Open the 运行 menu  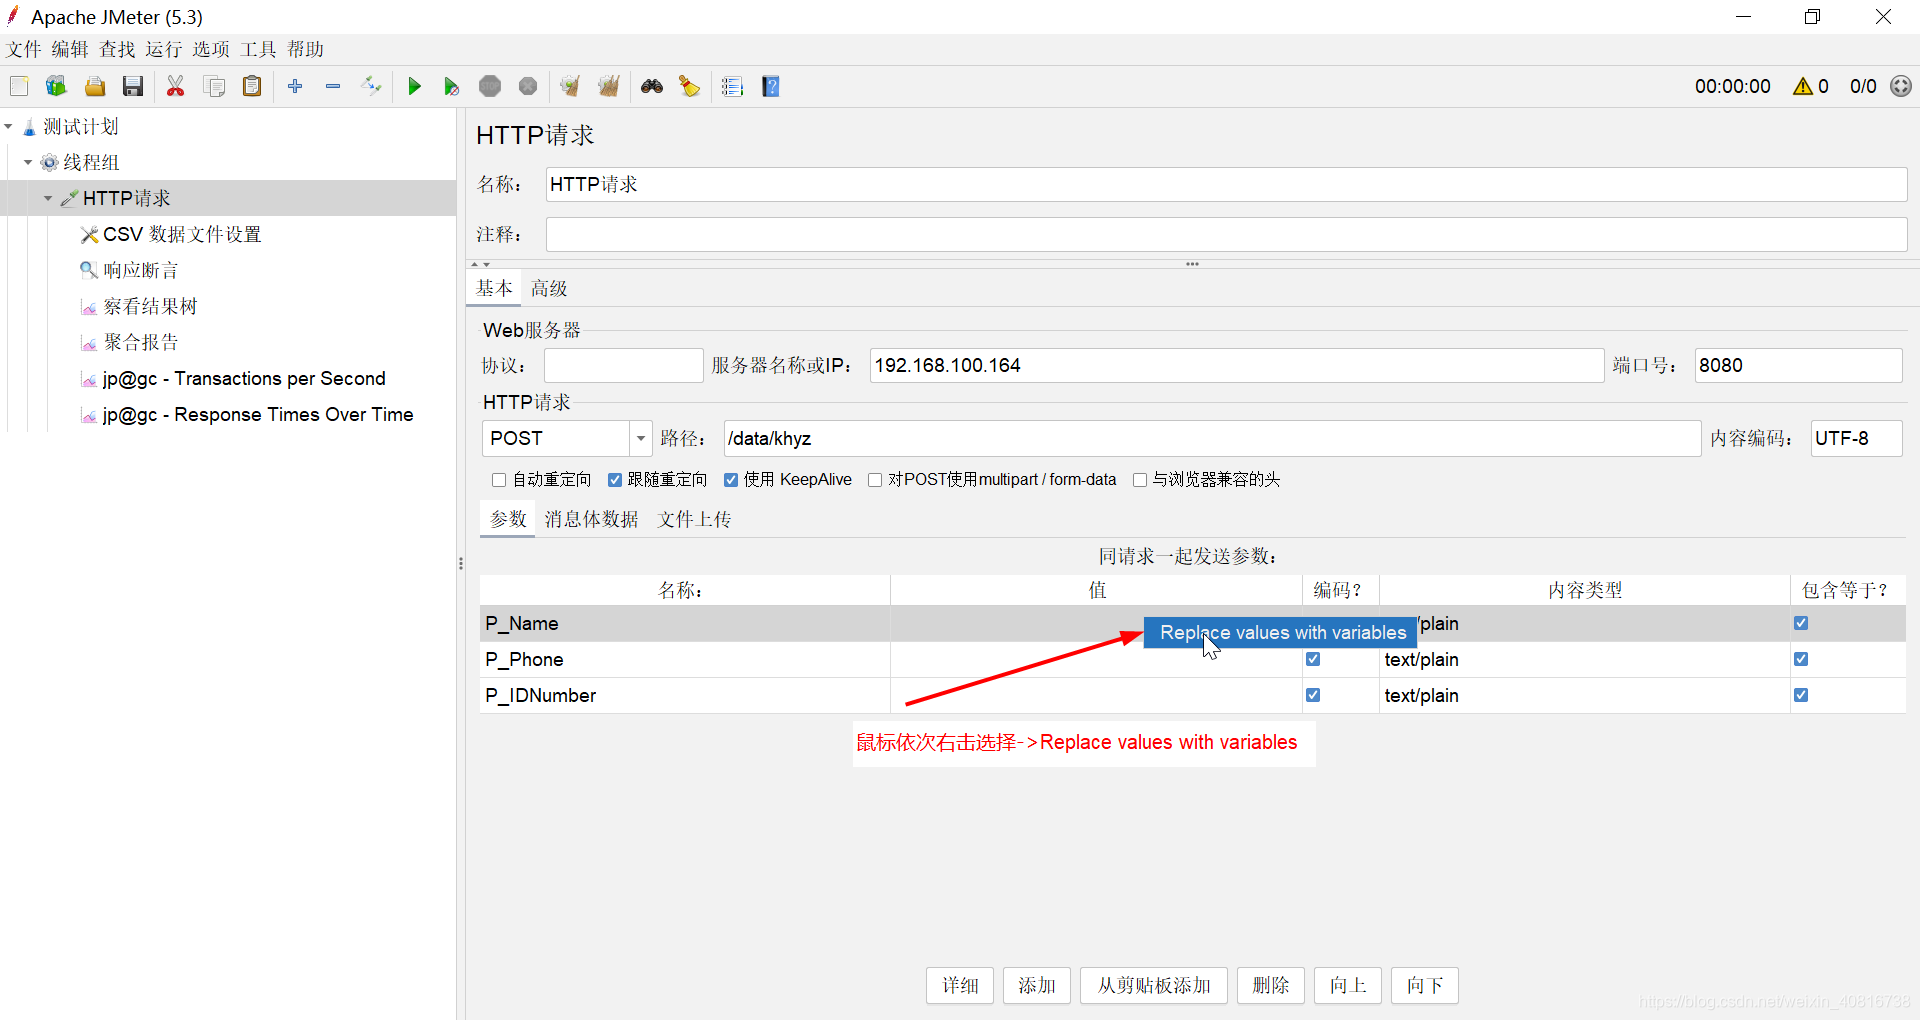[x=164, y=49]
